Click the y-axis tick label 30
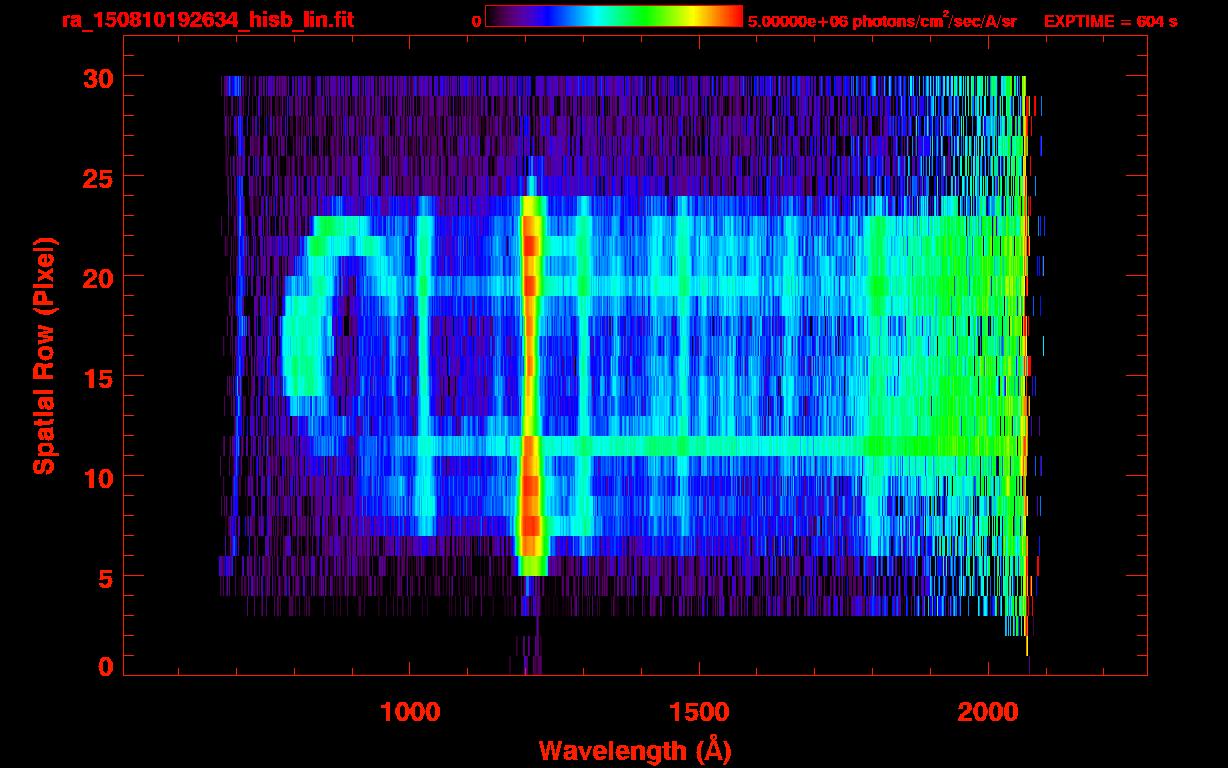Image resolution: width=1228 pixels, height=768 pixels. point(97,77)
